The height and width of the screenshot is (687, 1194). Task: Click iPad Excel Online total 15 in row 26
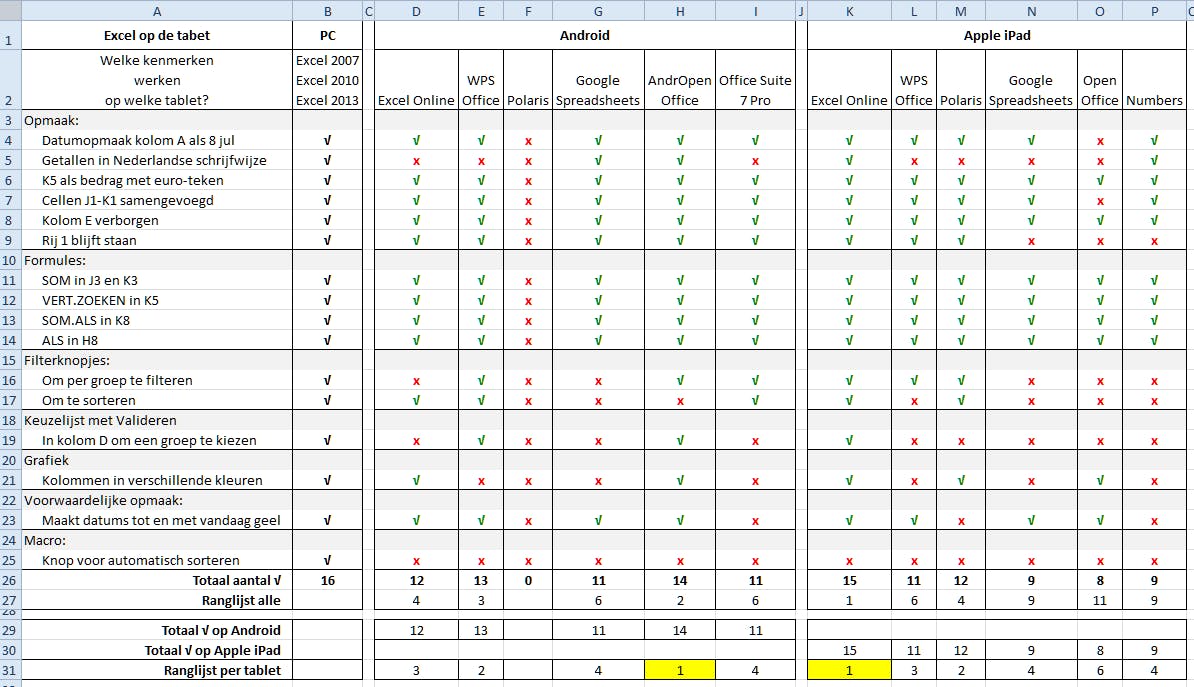pos(849,580)
